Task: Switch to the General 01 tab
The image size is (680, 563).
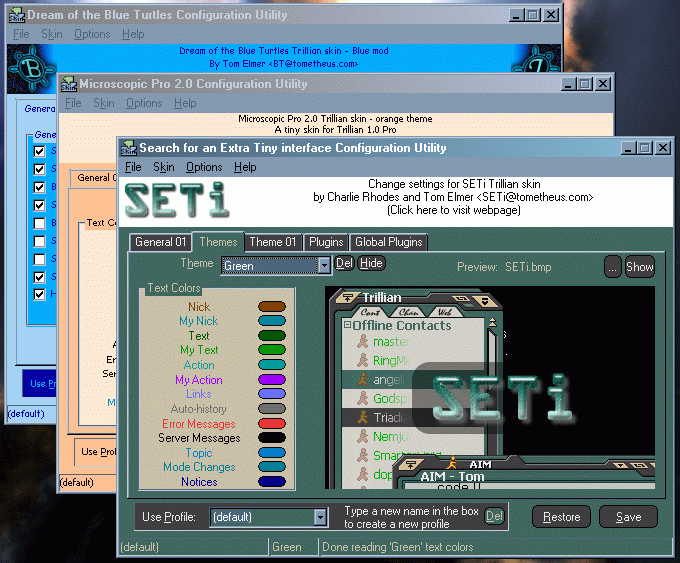Action: (160, 242)
